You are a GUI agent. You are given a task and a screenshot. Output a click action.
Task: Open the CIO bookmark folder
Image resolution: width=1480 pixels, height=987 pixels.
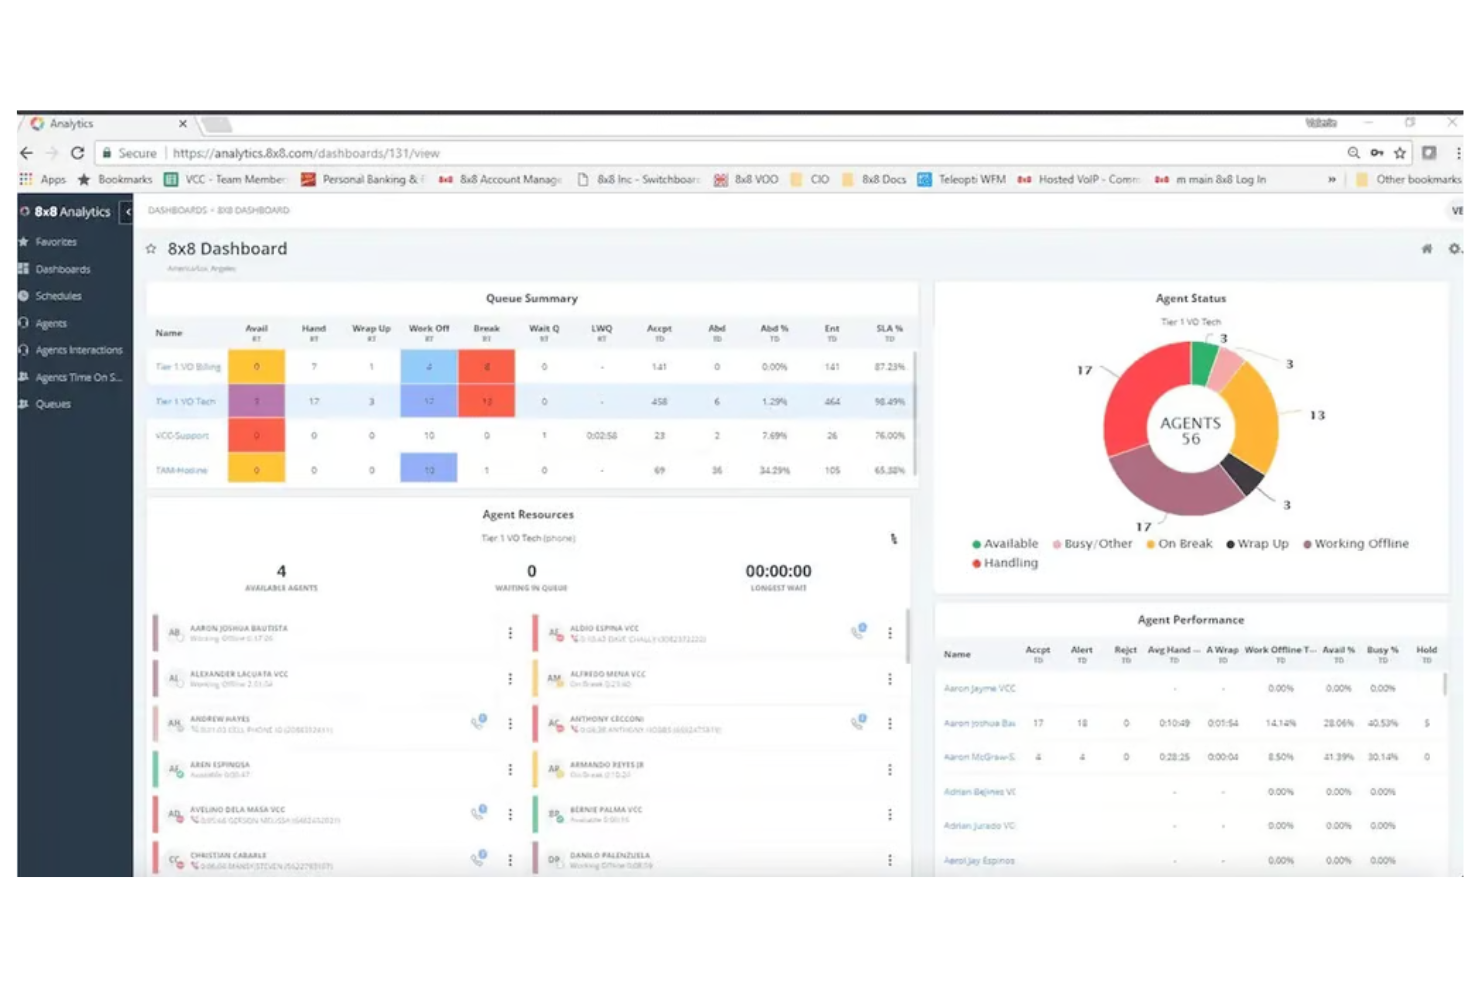810,180
